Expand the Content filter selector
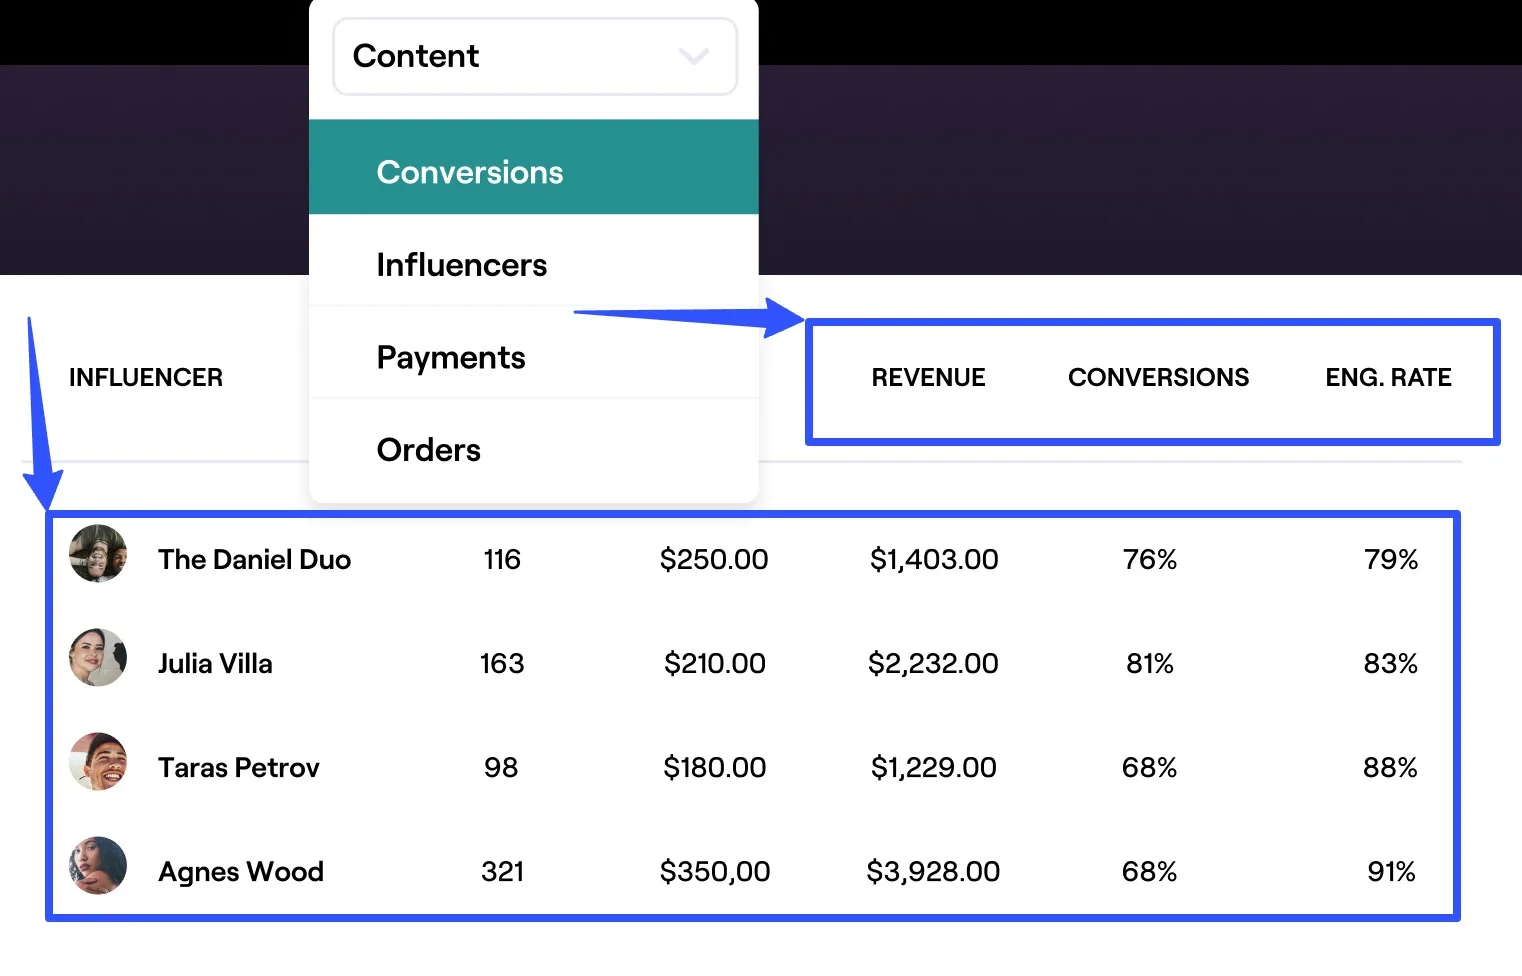This screenshot has height=976, width=1522. point(534,57)
